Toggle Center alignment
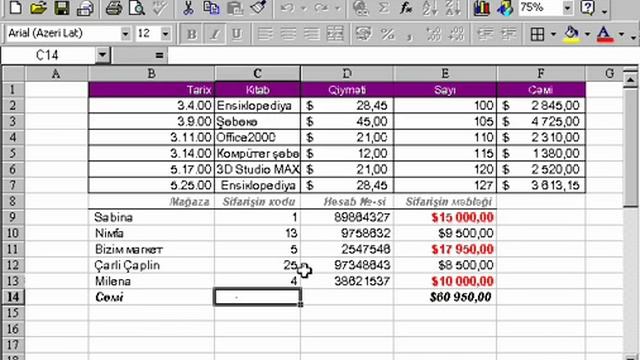Viewport: 640px width, 360px height. click(288, 34)
